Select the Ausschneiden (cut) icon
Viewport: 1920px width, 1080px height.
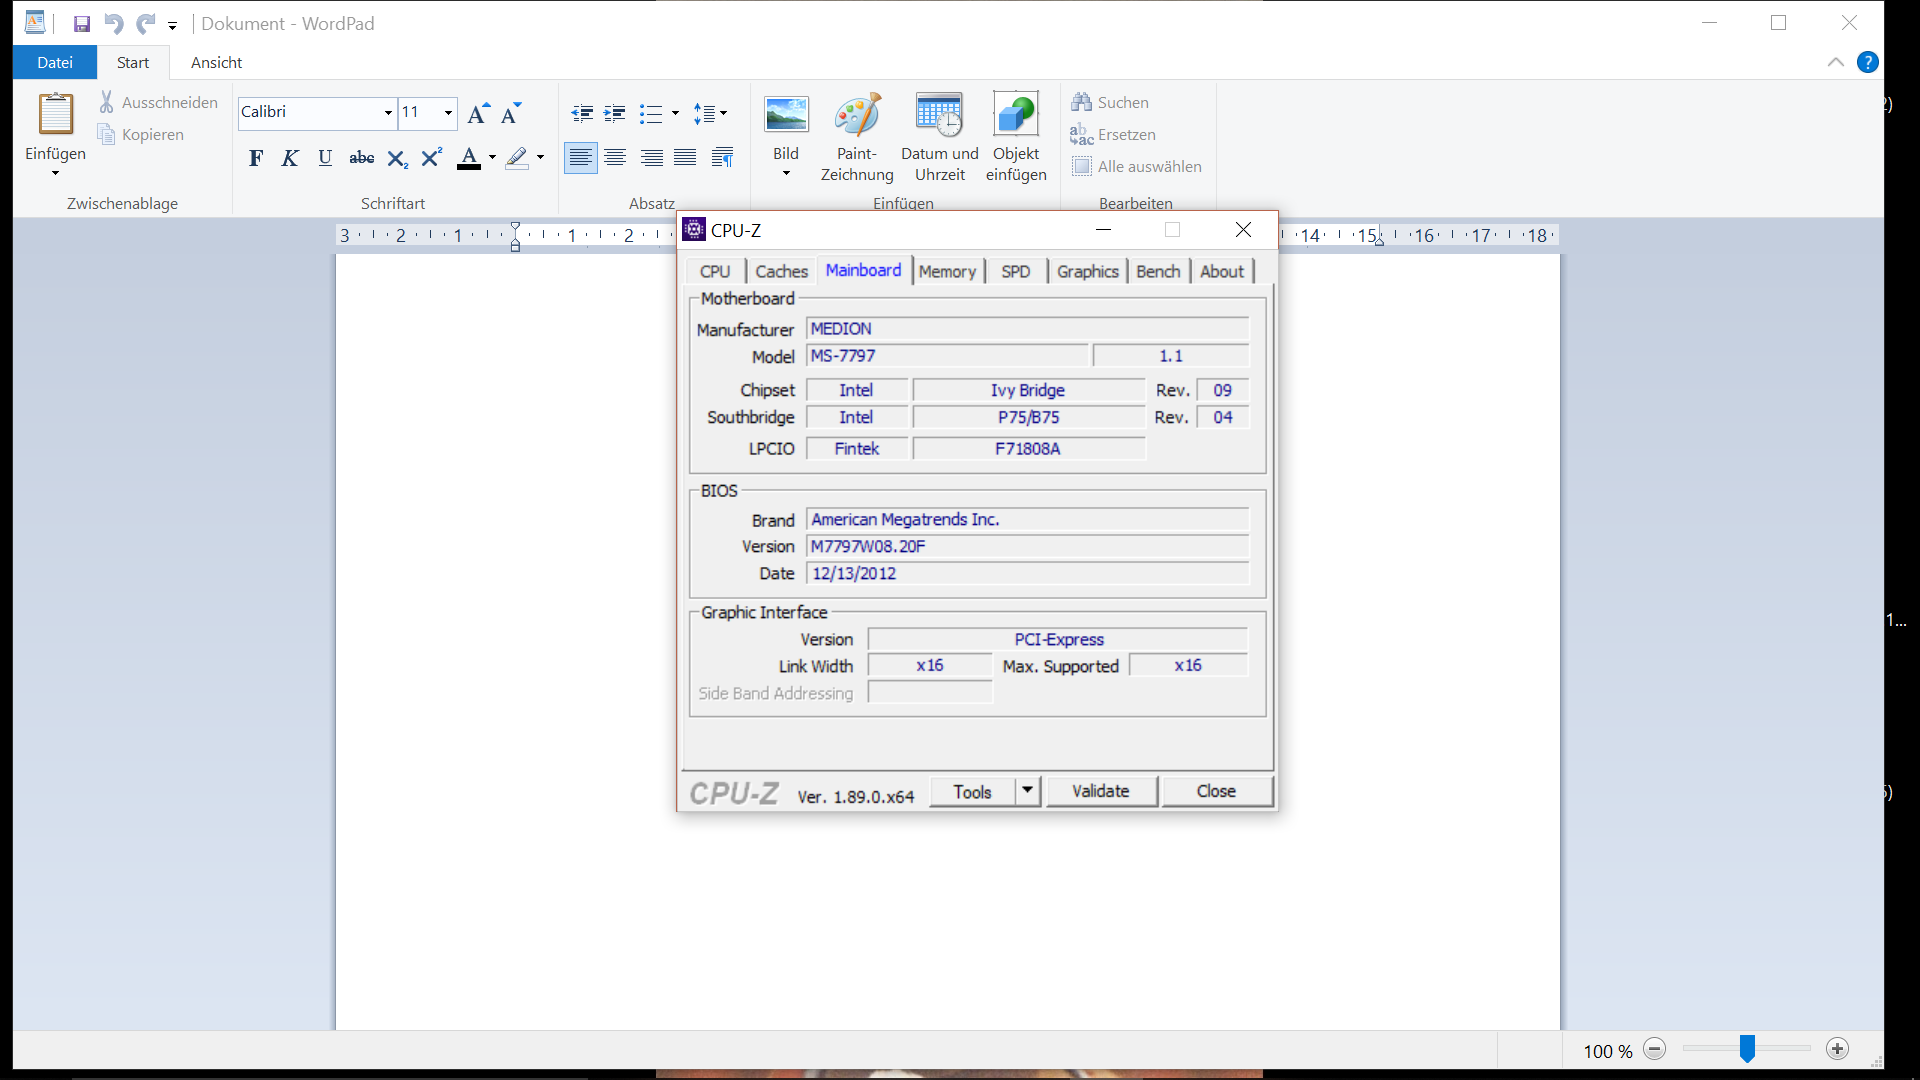click(x=107, y=101)
